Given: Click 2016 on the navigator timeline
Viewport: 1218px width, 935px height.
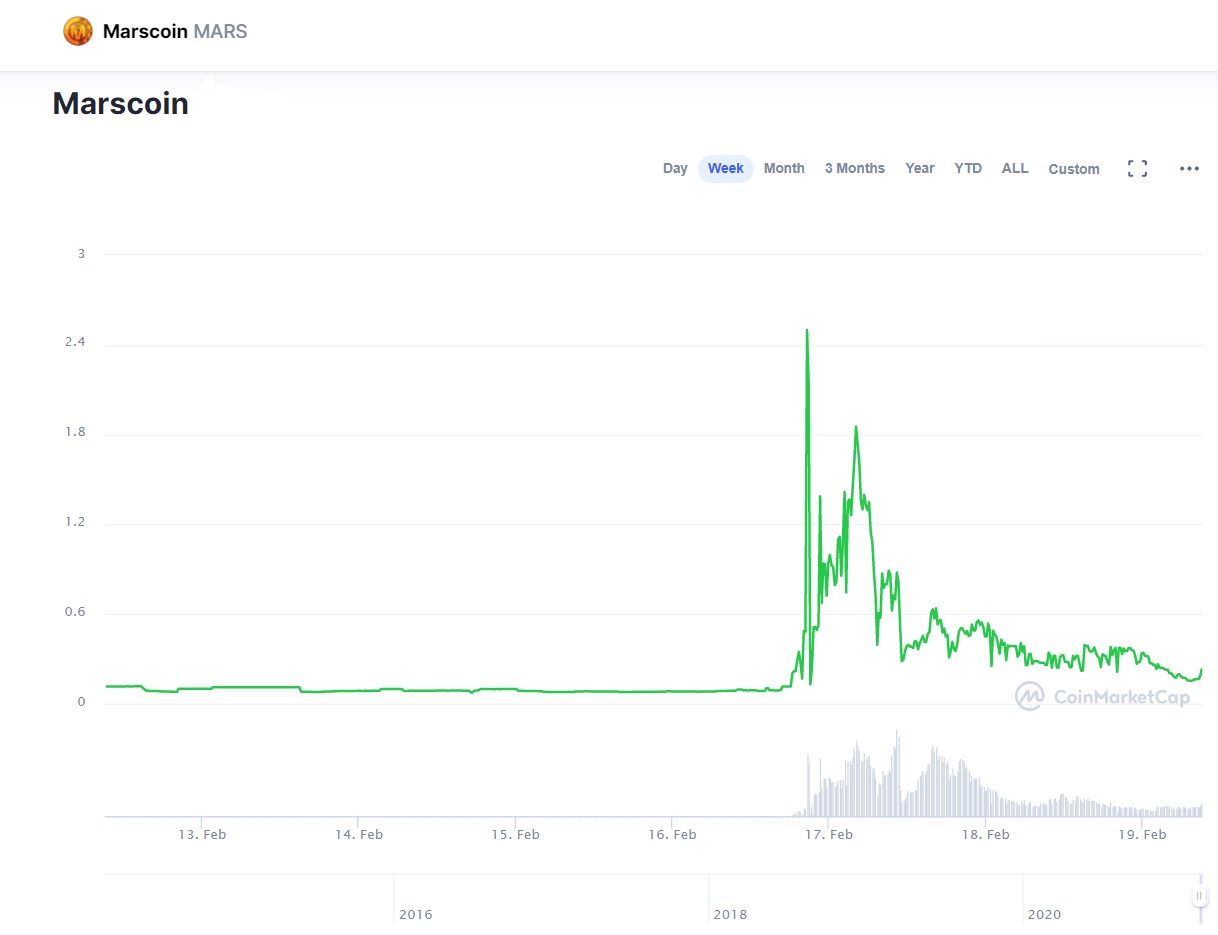Looking at the screenshot, I should pyautogui.click(x=415, y=914).
